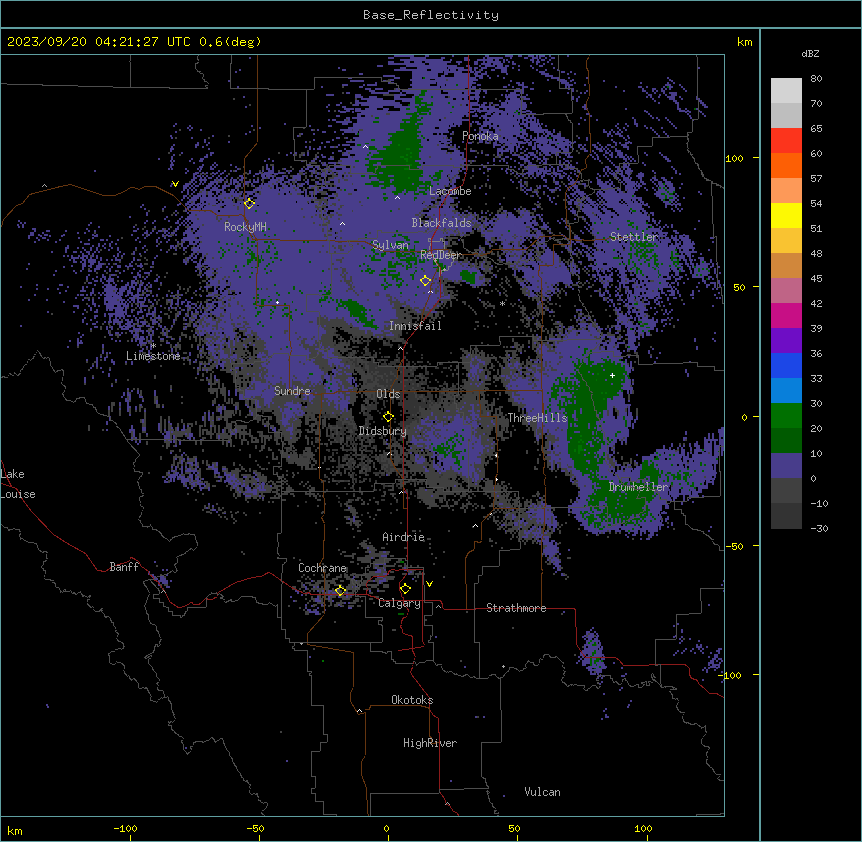862x842 pixels.
Task: Click the km label at bottom-left corner
Action: tap(15, 831)
